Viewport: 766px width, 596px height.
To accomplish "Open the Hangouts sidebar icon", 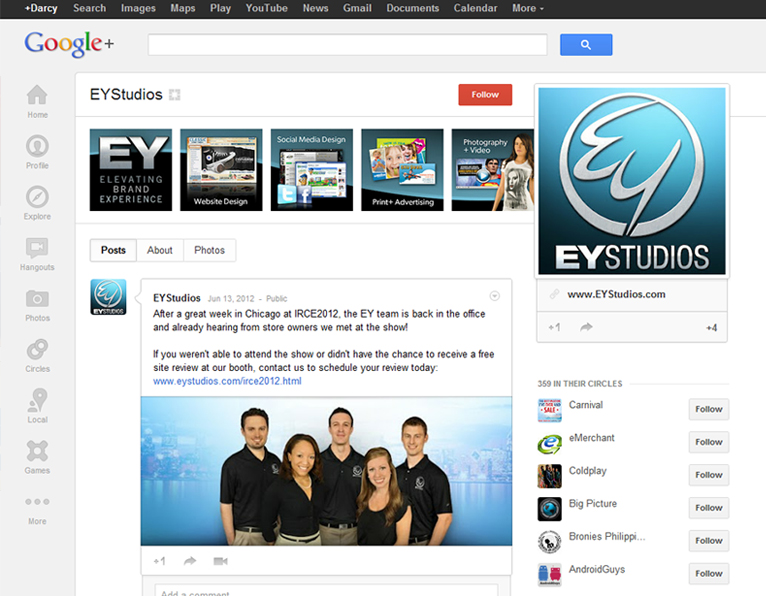I will click(37, 248).
